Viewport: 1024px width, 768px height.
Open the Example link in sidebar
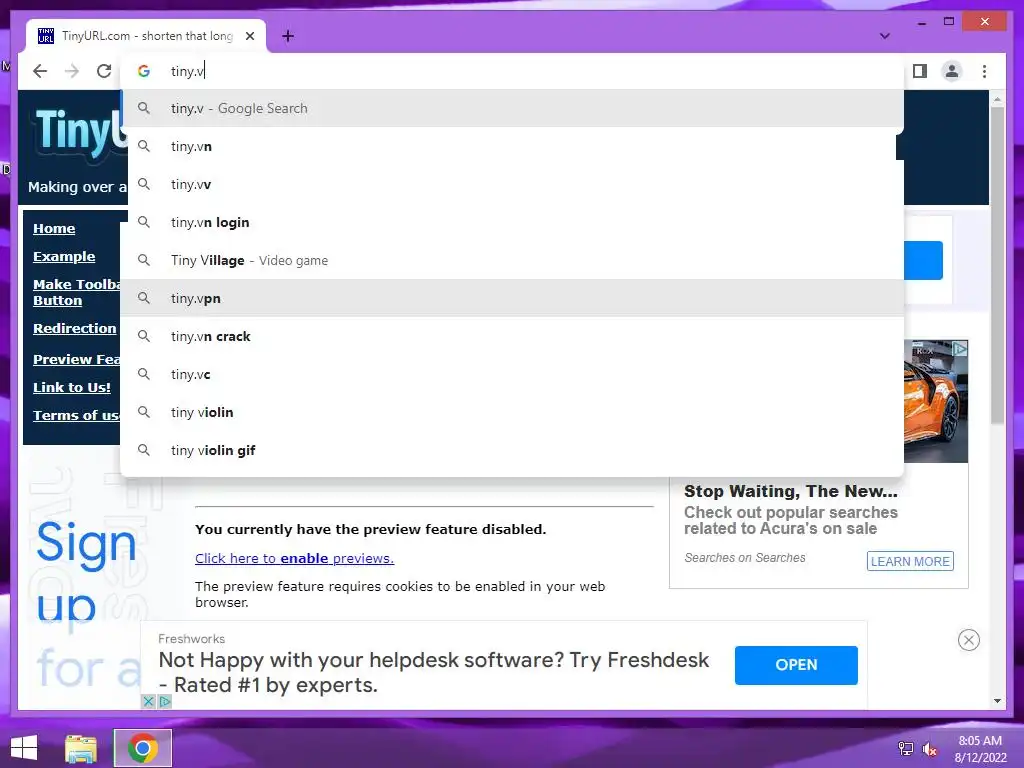pos(64,257)
